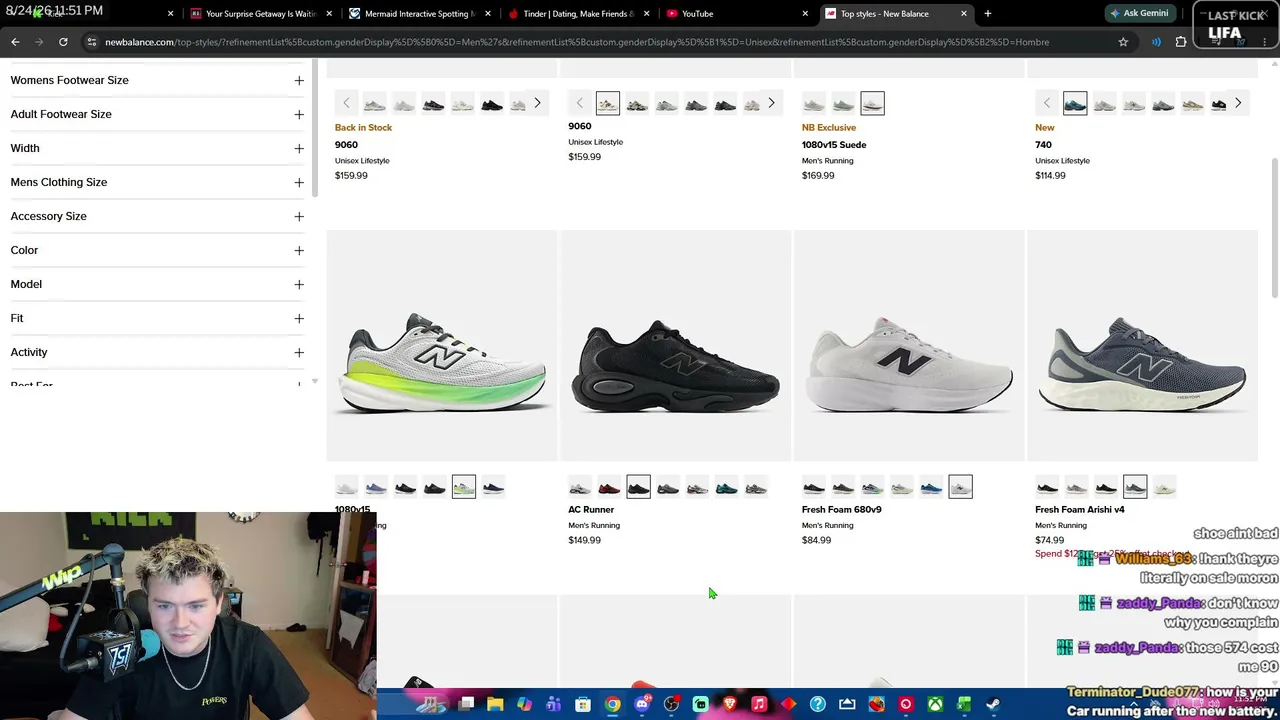
Task: Select first black swatch under Fresh Foam Arishi v4
Action: point(1047,487)
